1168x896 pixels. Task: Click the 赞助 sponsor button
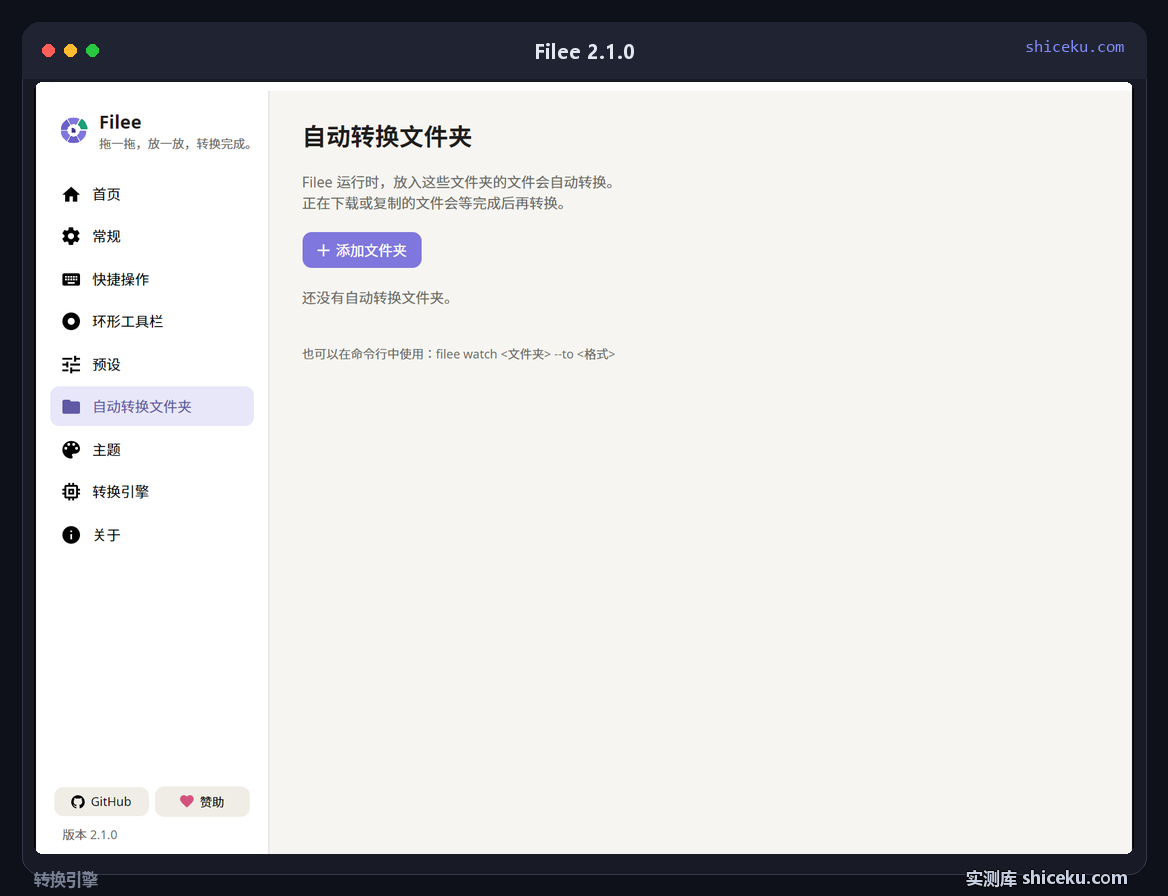click(x=202, y=801)
